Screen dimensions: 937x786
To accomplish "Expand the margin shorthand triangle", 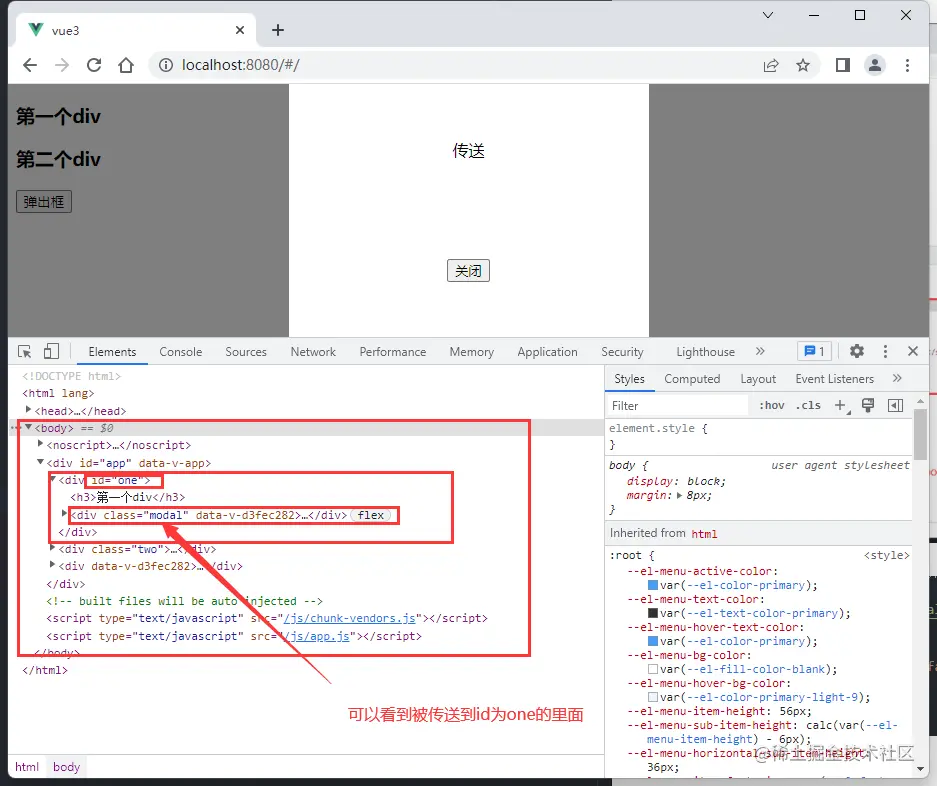I will [x=679, y=495].
